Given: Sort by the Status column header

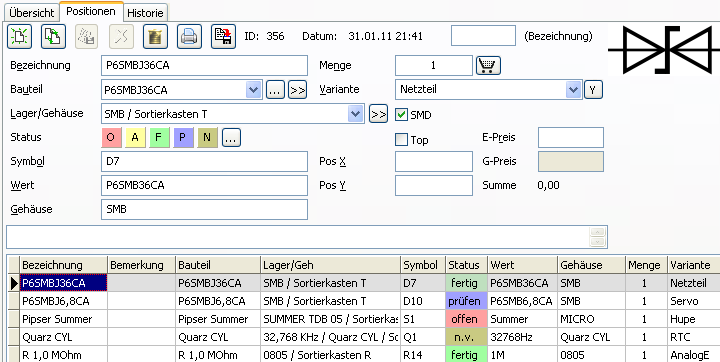Looking at the screenshot, I should (x=467, y=265).
